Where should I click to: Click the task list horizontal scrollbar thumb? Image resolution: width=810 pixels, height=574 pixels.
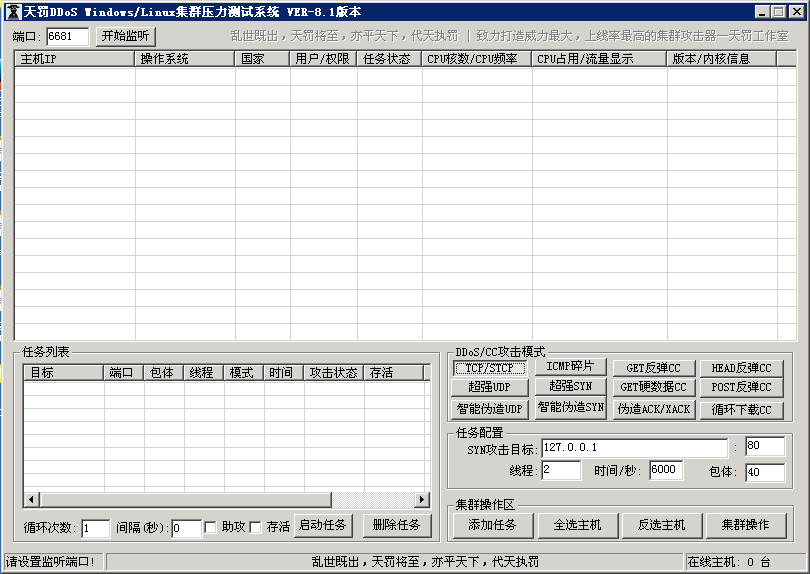coord(185,500)
